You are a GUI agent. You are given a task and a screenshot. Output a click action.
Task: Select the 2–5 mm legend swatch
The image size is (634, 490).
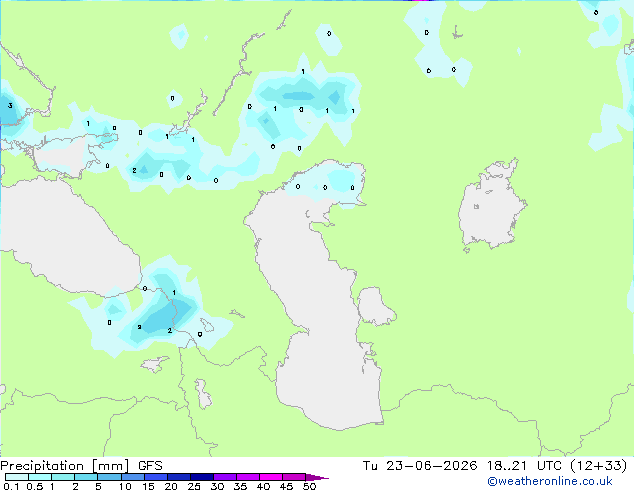pos(86,477)
